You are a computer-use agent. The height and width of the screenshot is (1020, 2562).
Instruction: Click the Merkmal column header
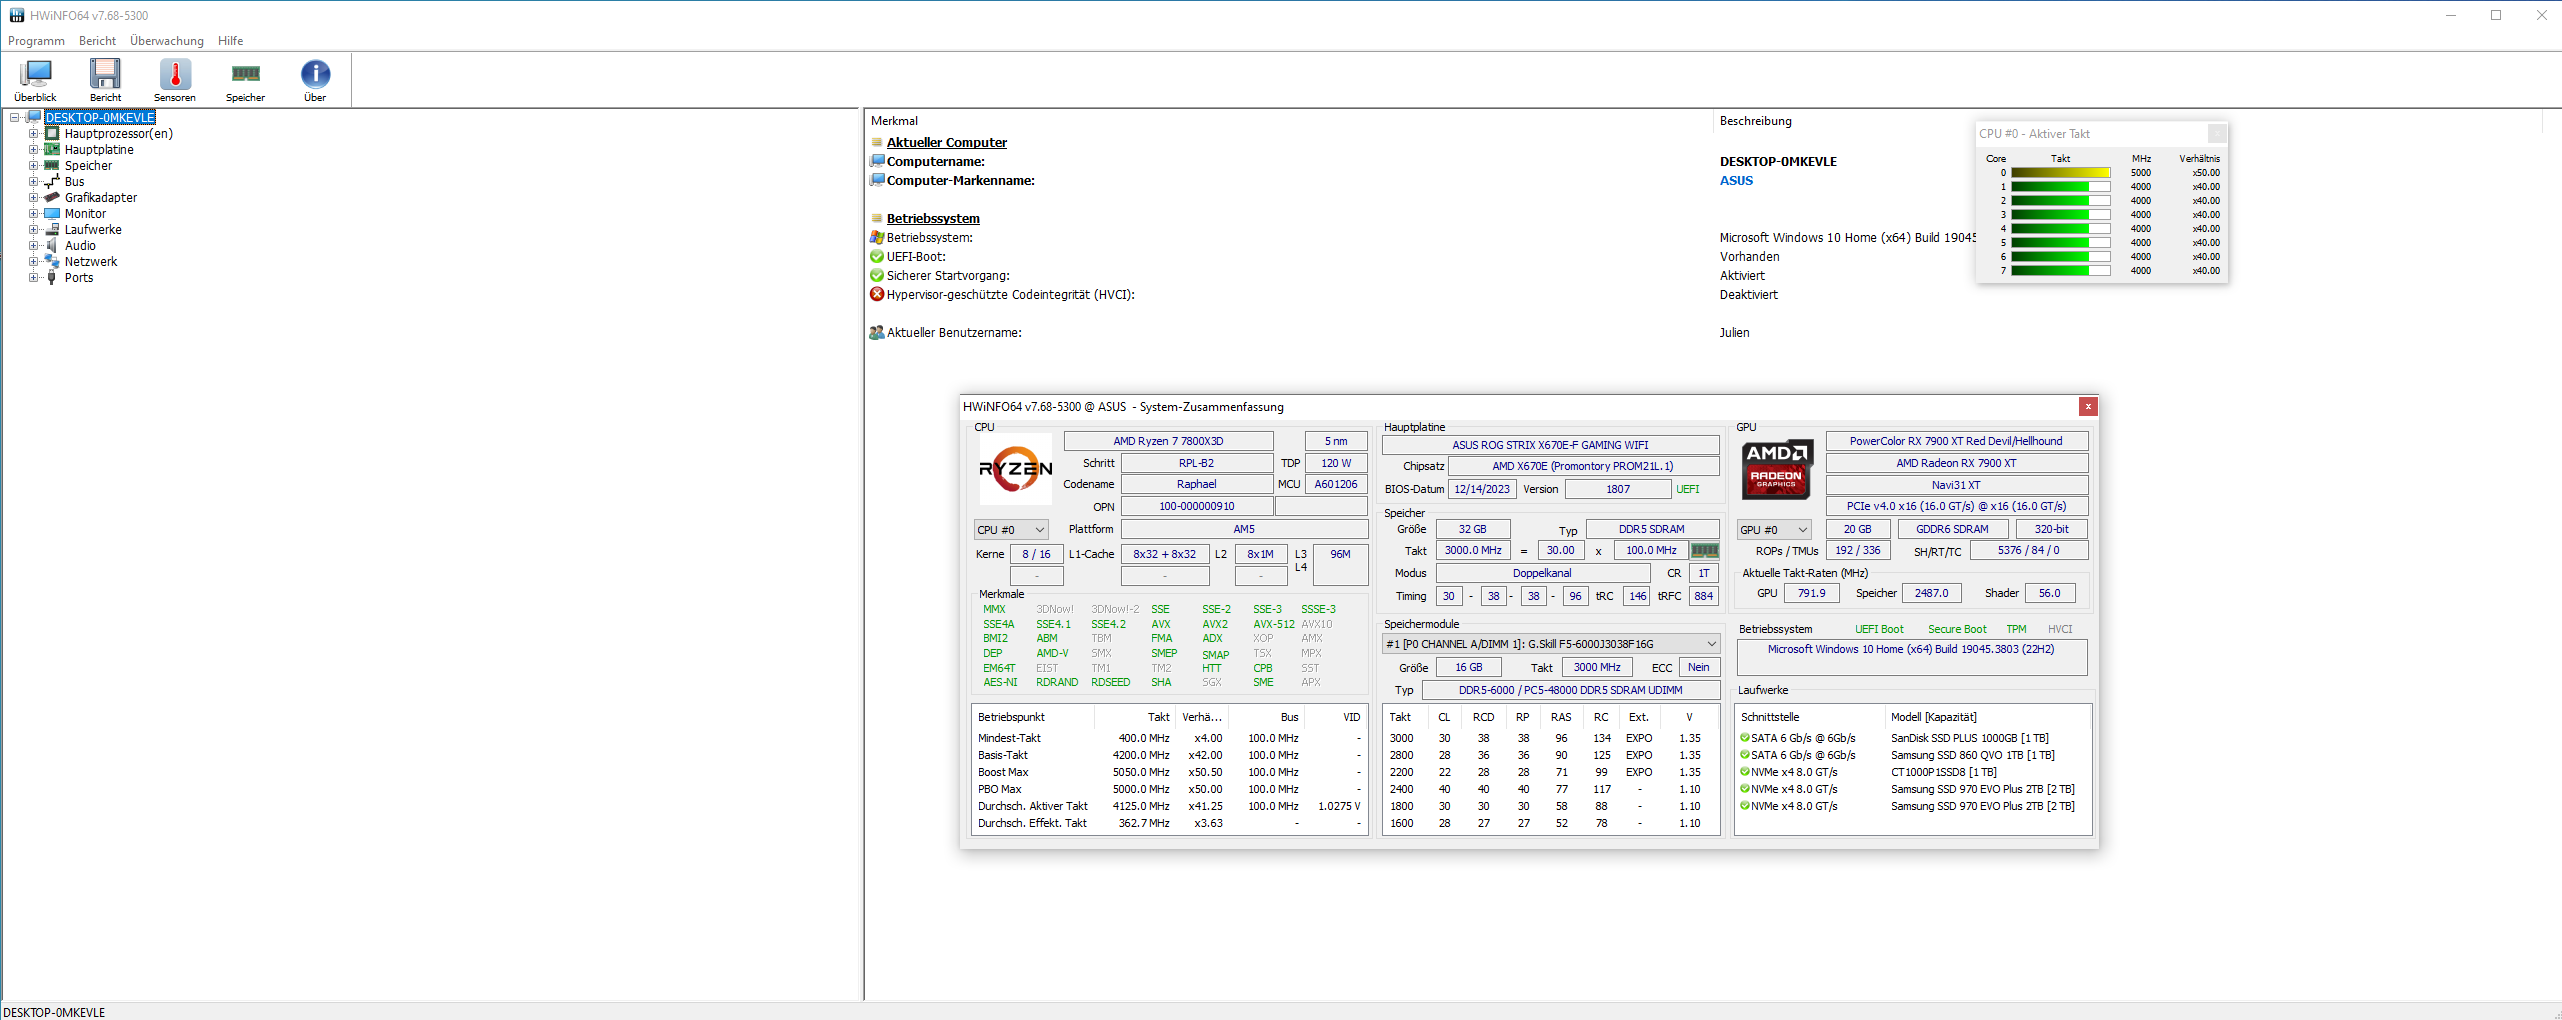(1288, 121)
